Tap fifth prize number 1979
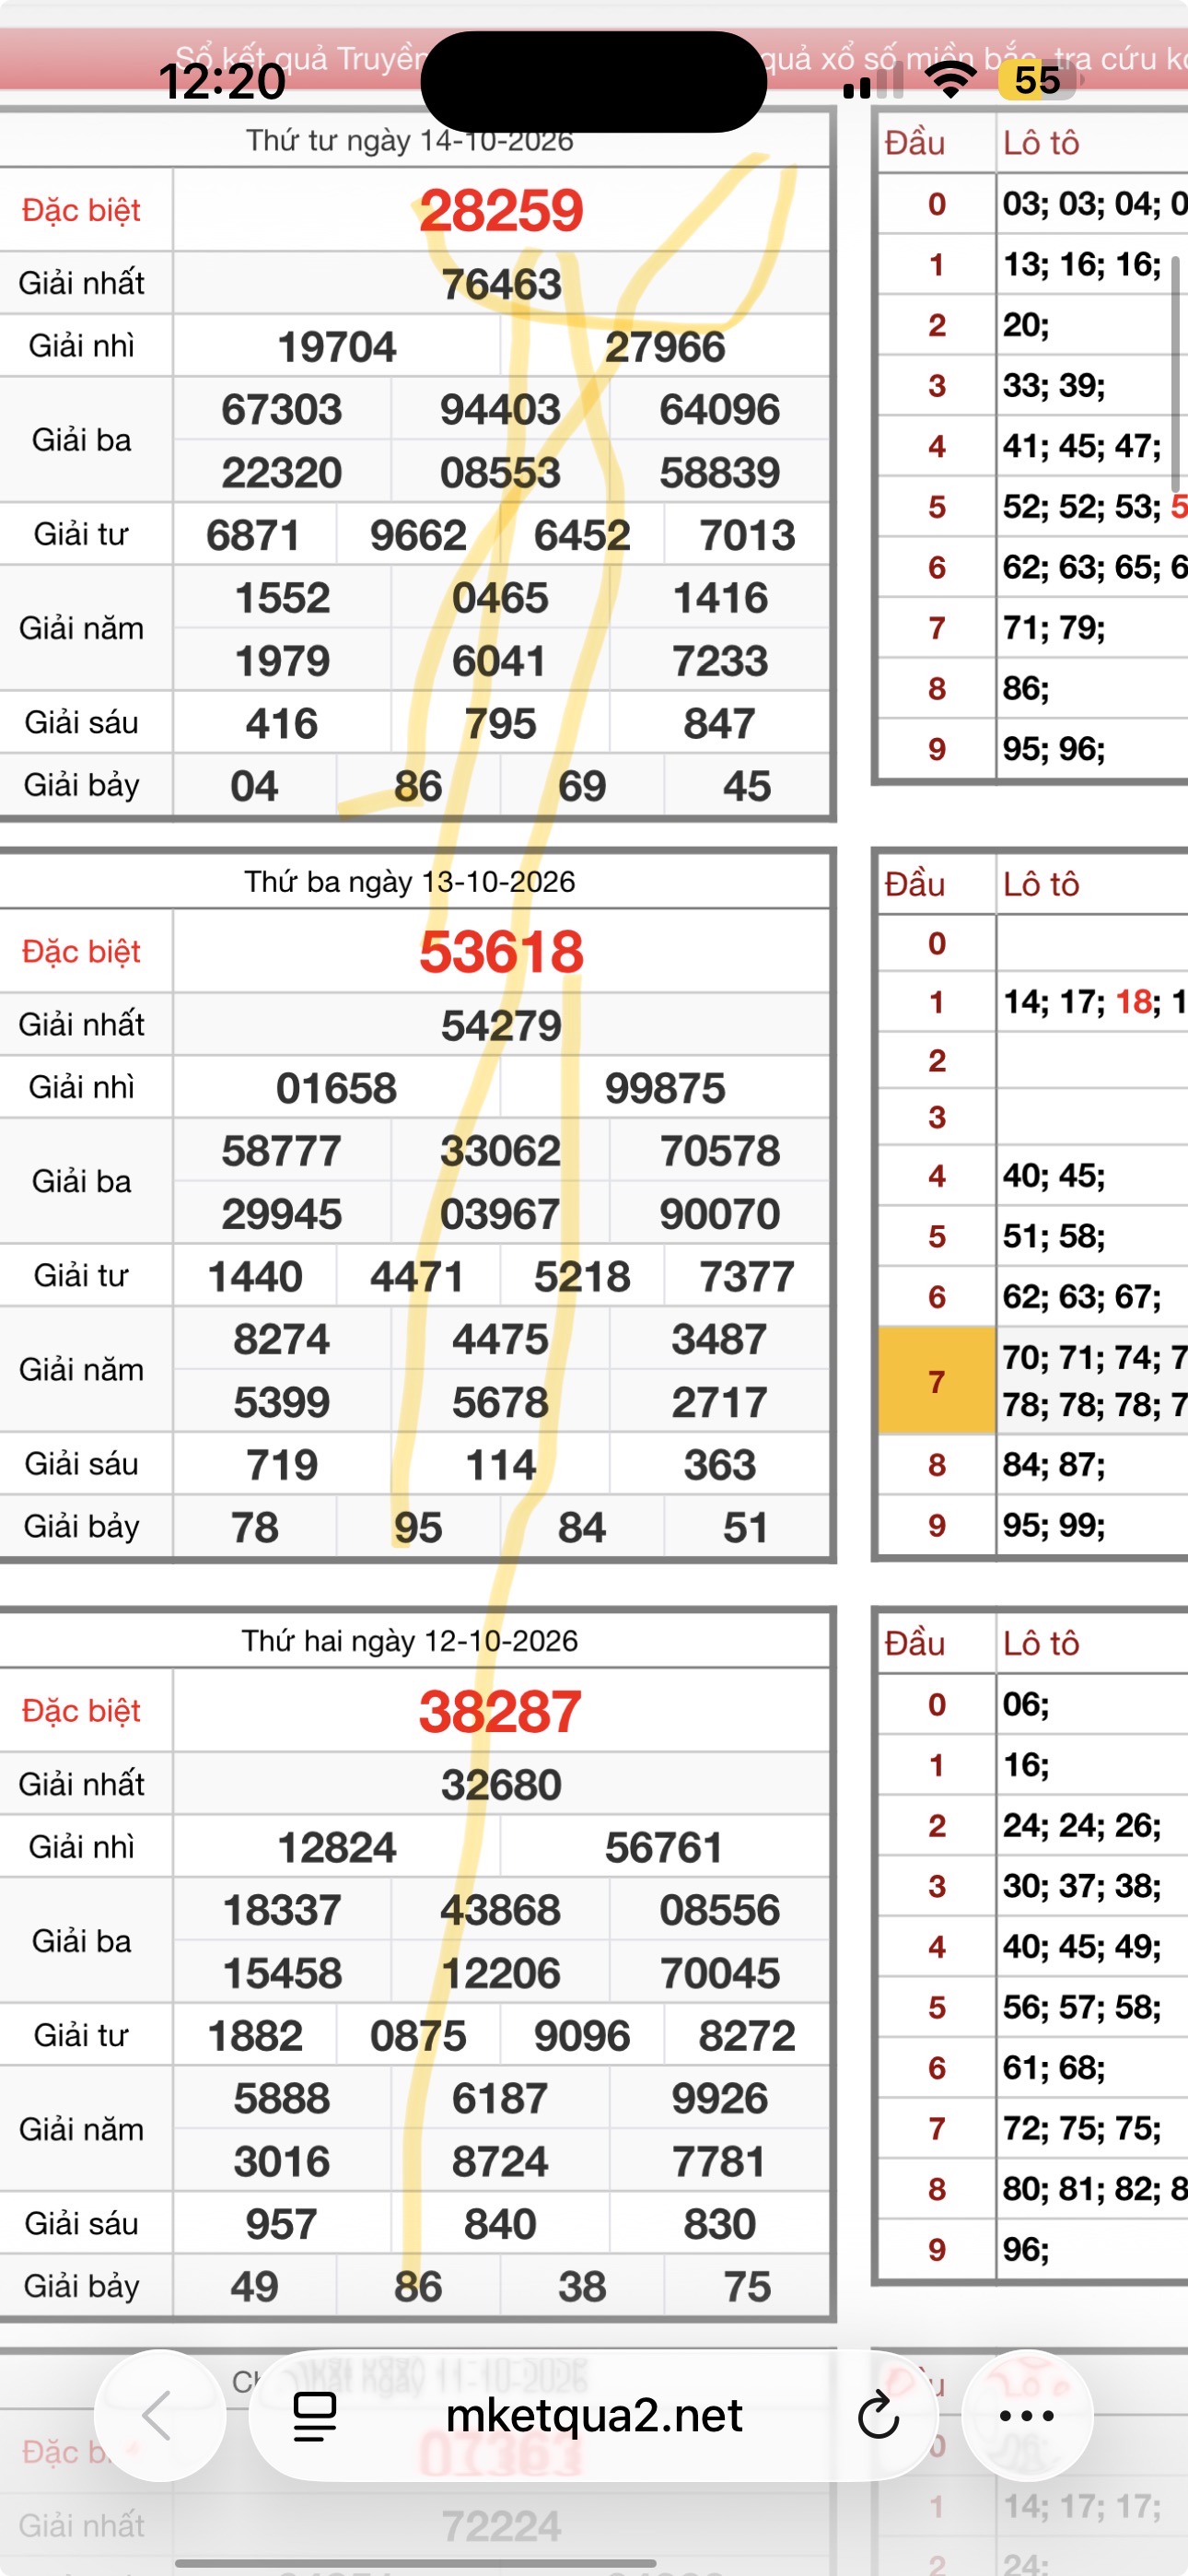The width and height of the screenshot is (1188, 2576). click(x=282, y=661)
